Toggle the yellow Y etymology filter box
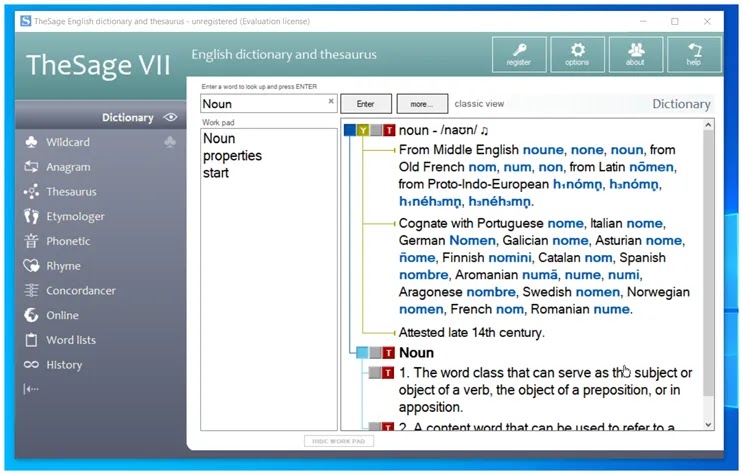Viewport: 743px width, 475px height. tap(363, 130)
